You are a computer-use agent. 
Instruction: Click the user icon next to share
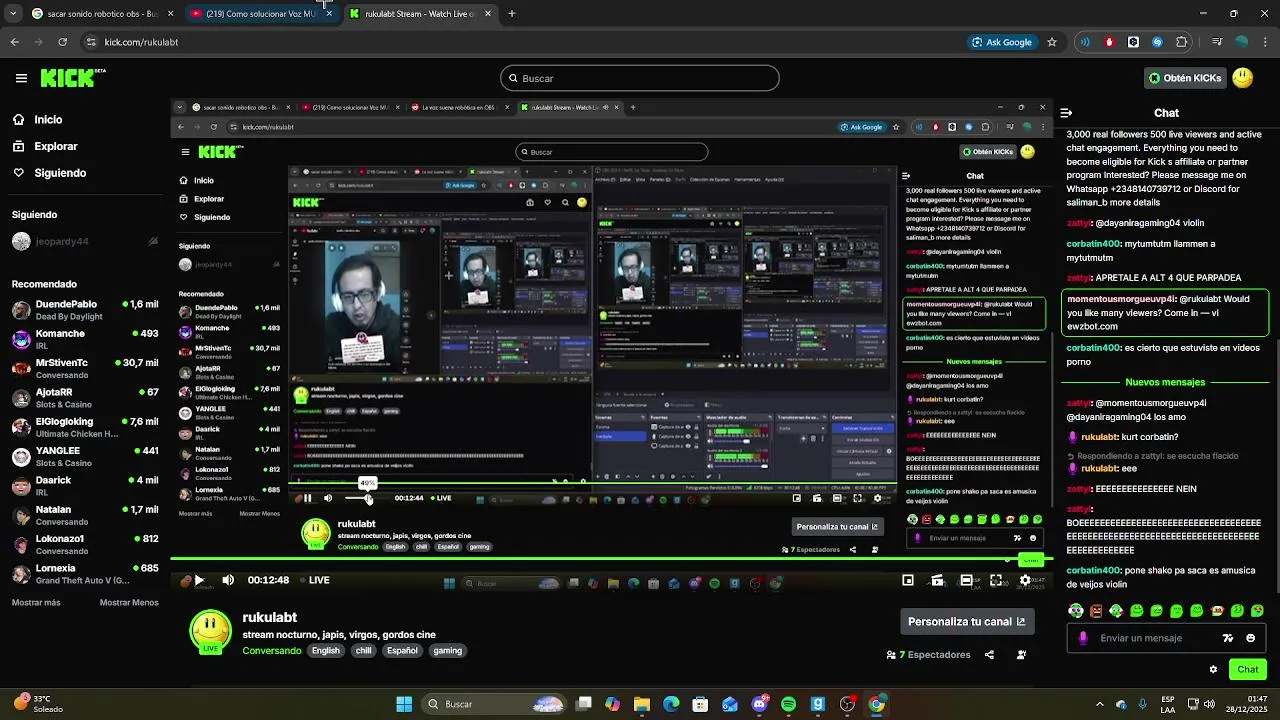tap(1021, 655)
